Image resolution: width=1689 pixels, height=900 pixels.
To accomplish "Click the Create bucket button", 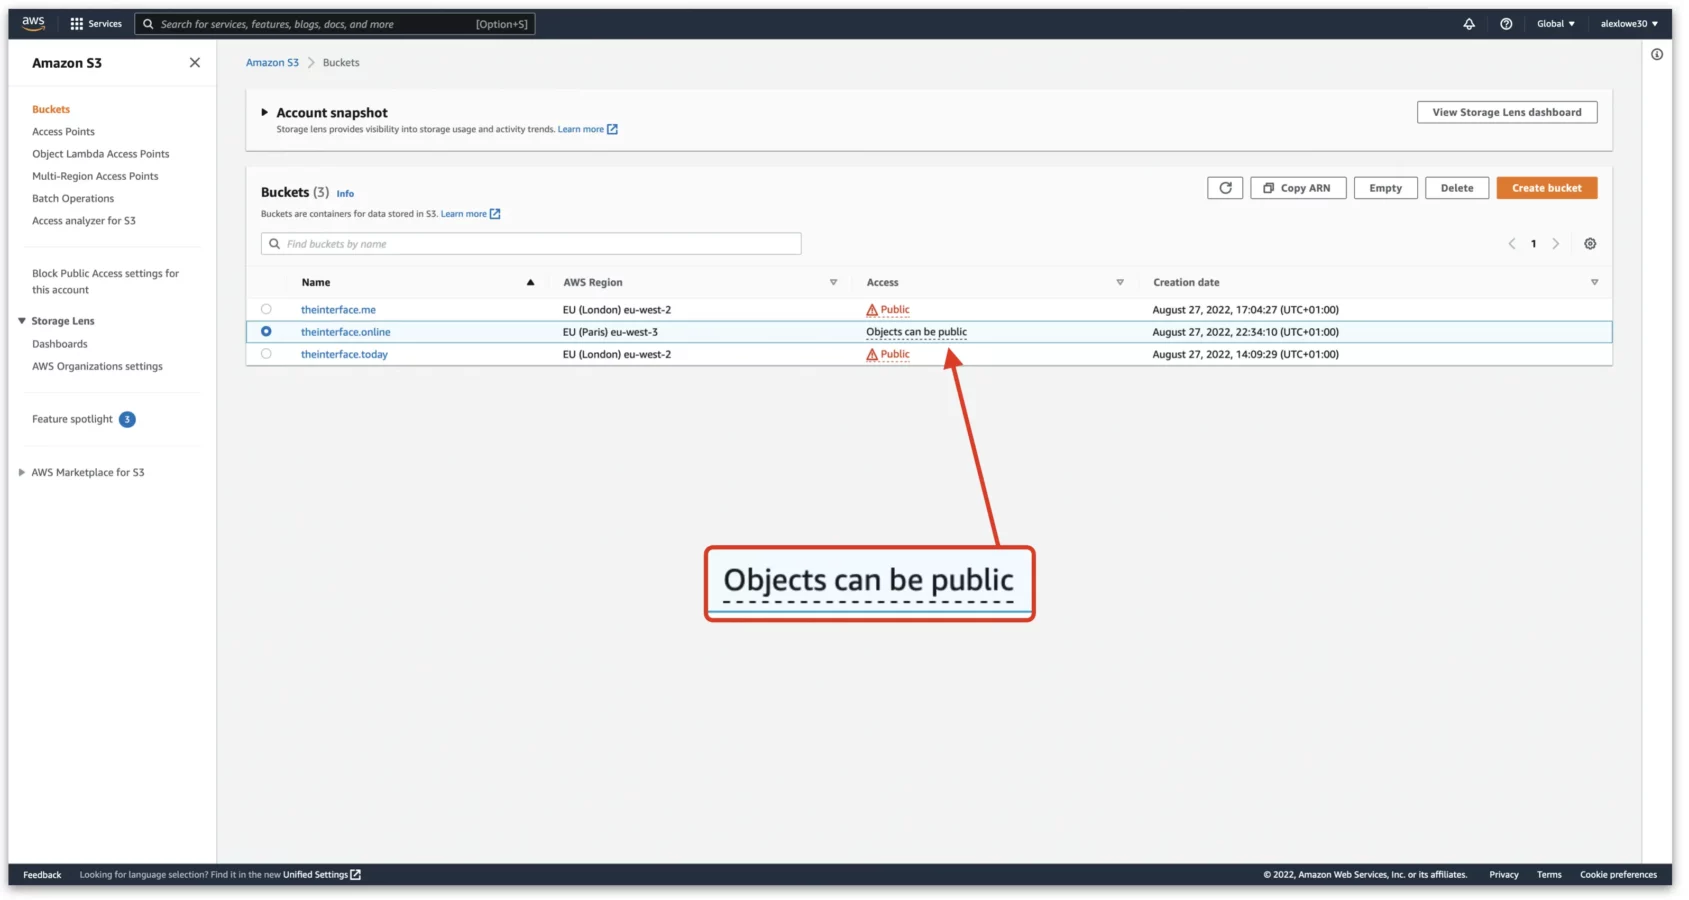I will click(1546, 188).
